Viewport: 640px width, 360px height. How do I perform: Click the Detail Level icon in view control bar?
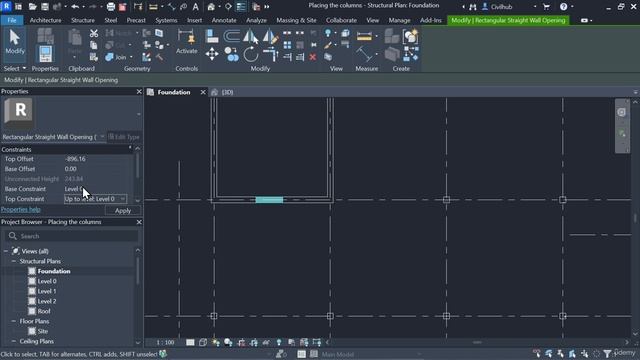pos(190,342)
